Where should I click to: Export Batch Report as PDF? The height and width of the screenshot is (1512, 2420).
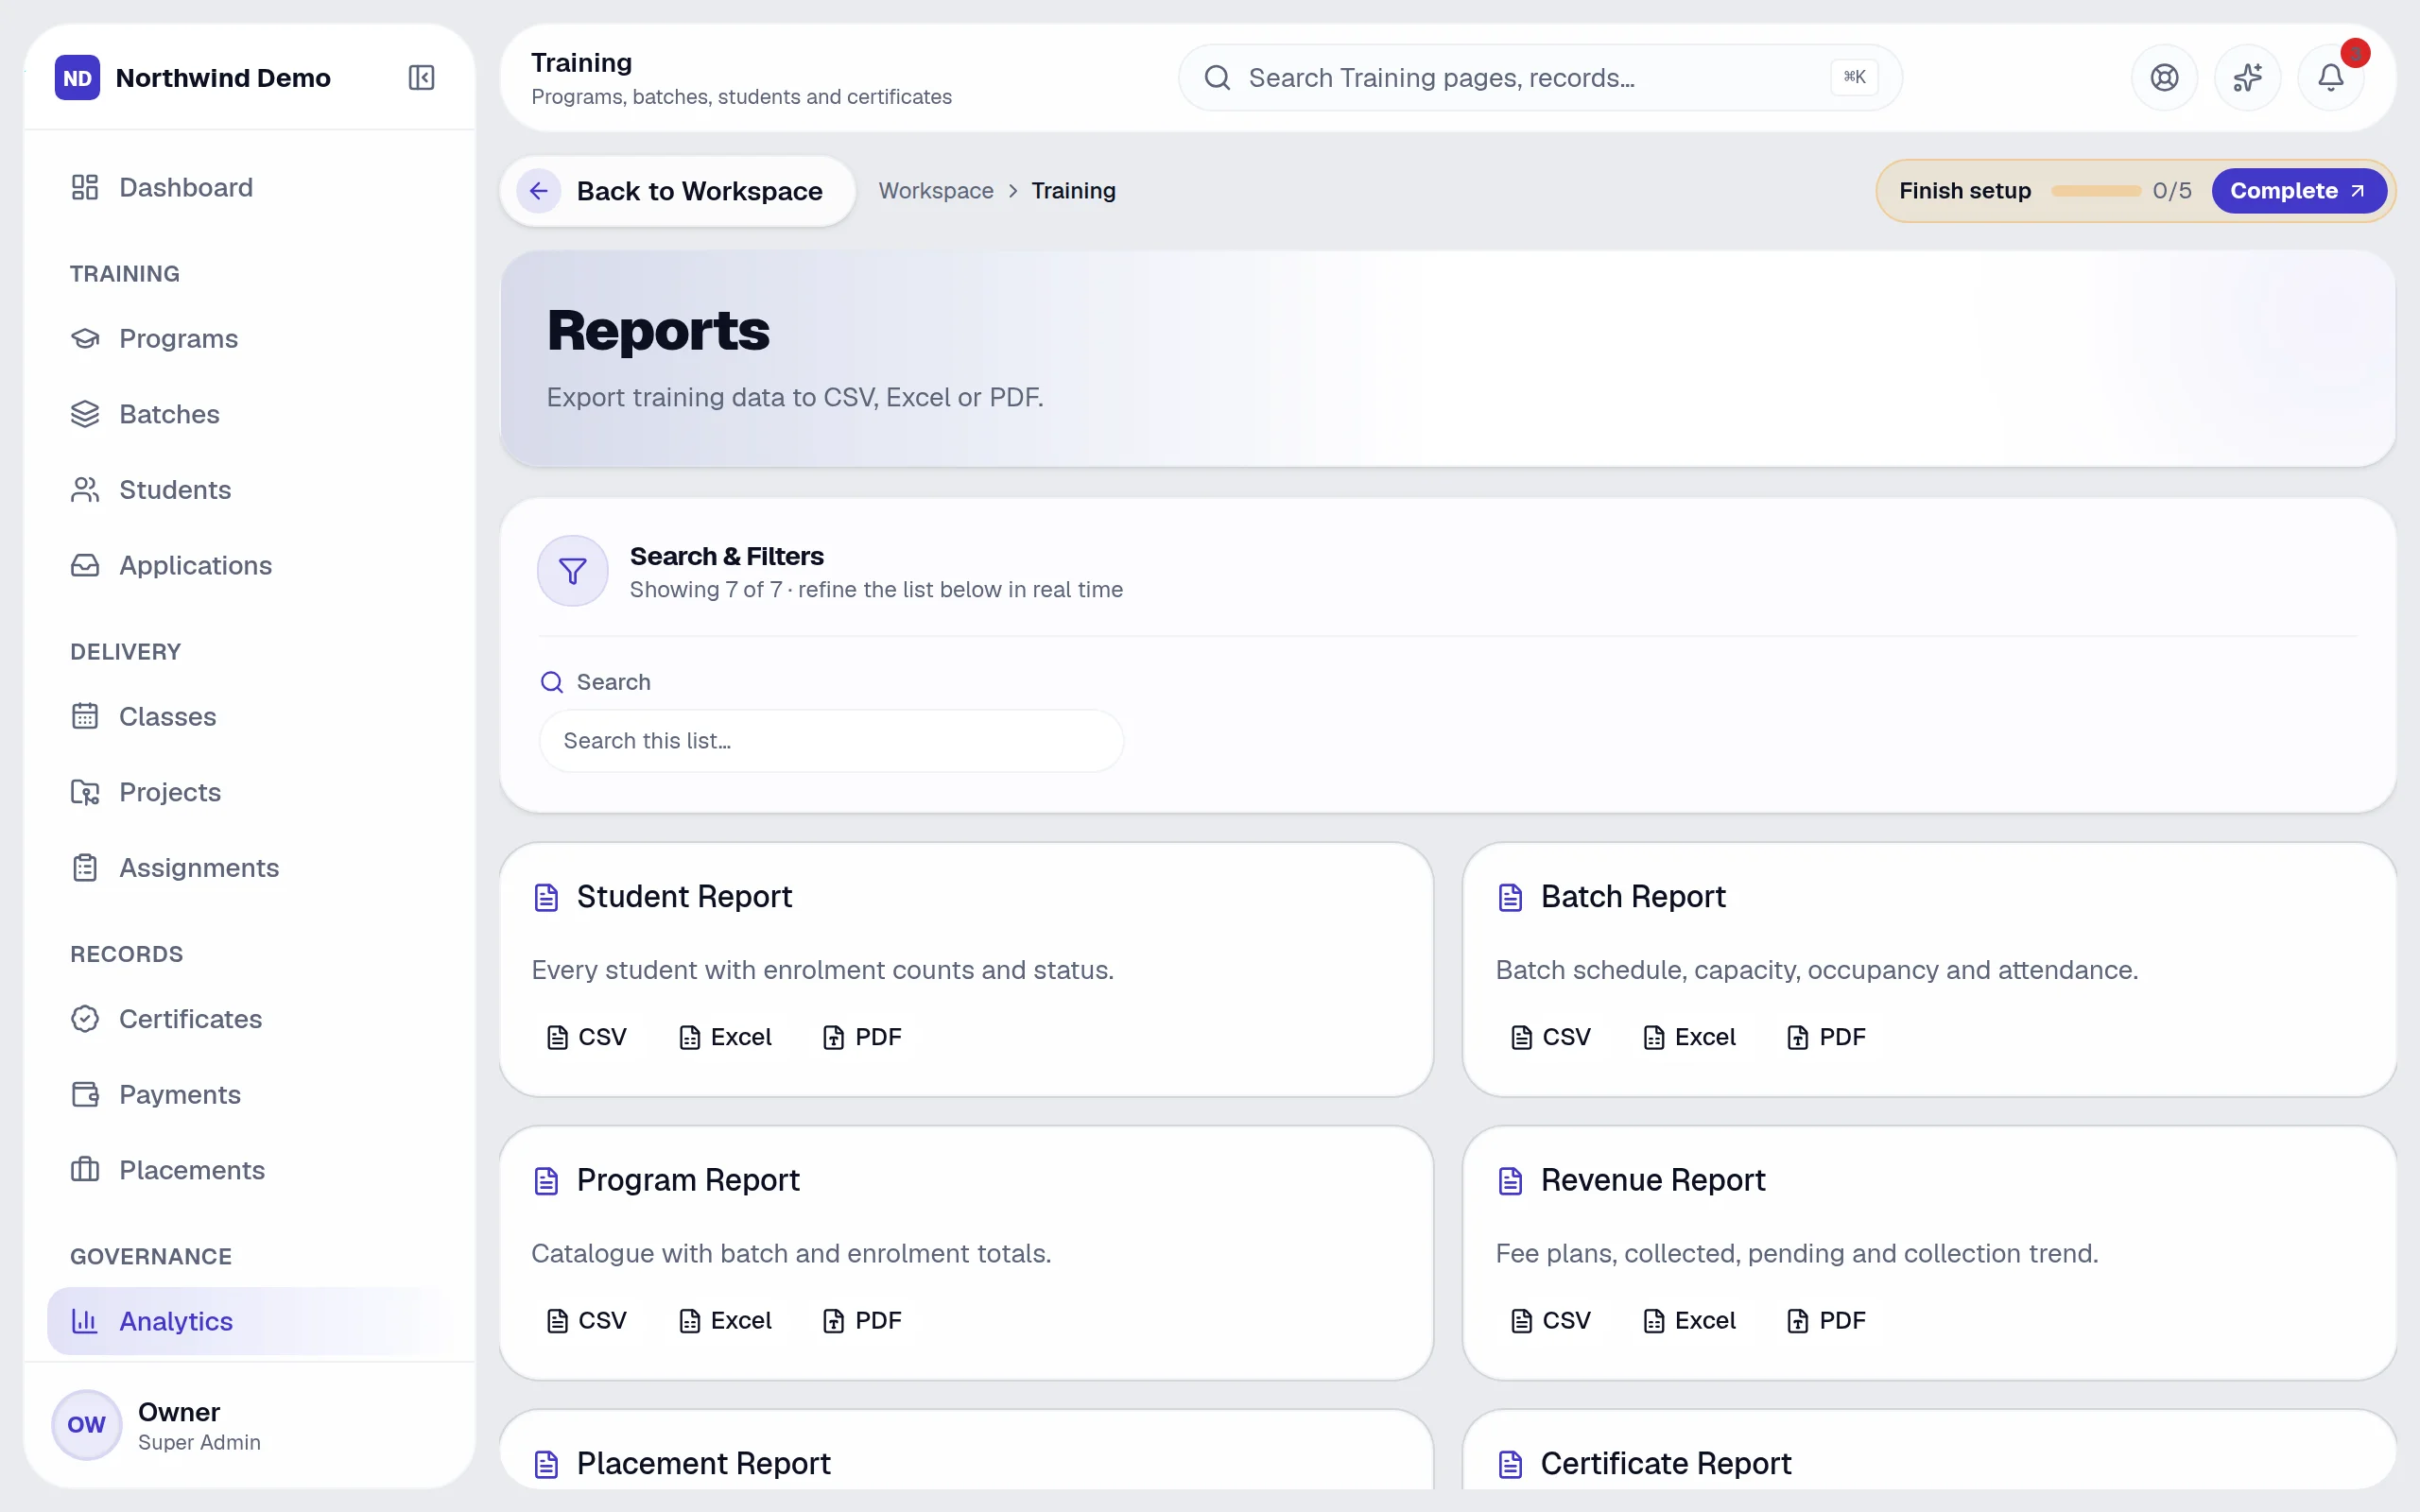tap(1825, 1037)
